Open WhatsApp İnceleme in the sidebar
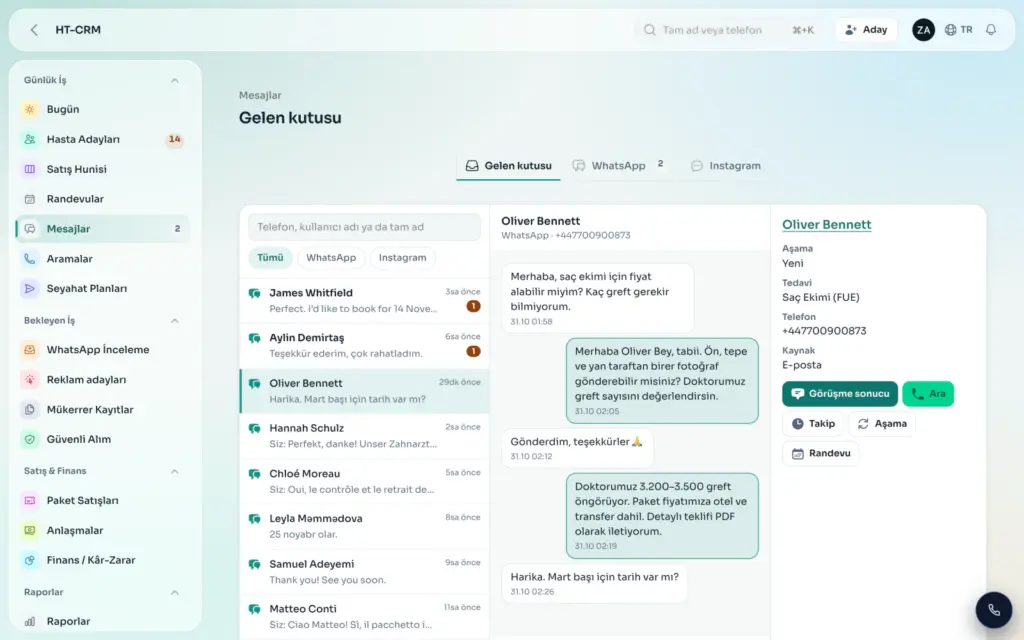This screenshot has height=640, width=1024. (x=103, y=349)
